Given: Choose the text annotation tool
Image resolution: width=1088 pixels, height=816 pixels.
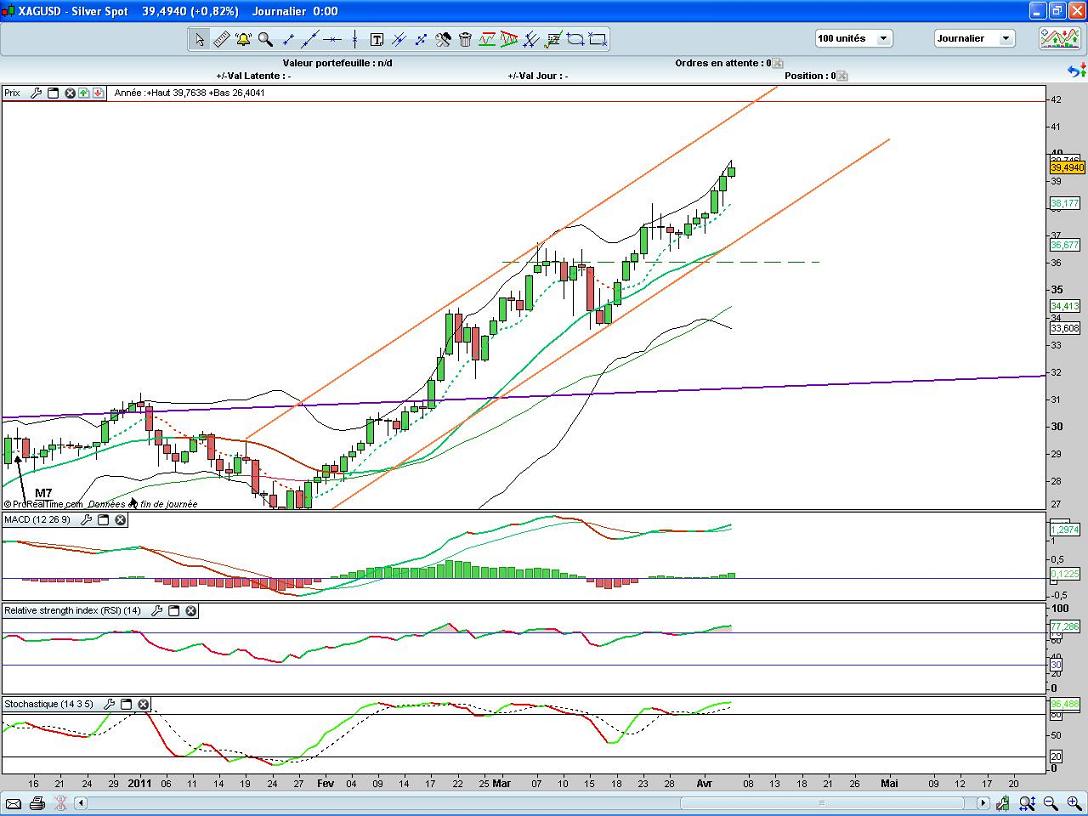Looking at the screenshot, I should click(377, 40).
